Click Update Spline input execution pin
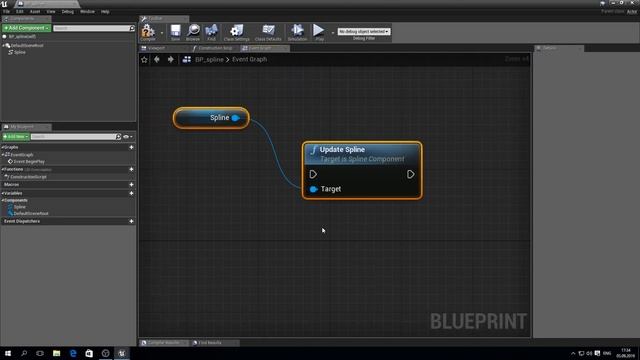 (x=313, y=174)
